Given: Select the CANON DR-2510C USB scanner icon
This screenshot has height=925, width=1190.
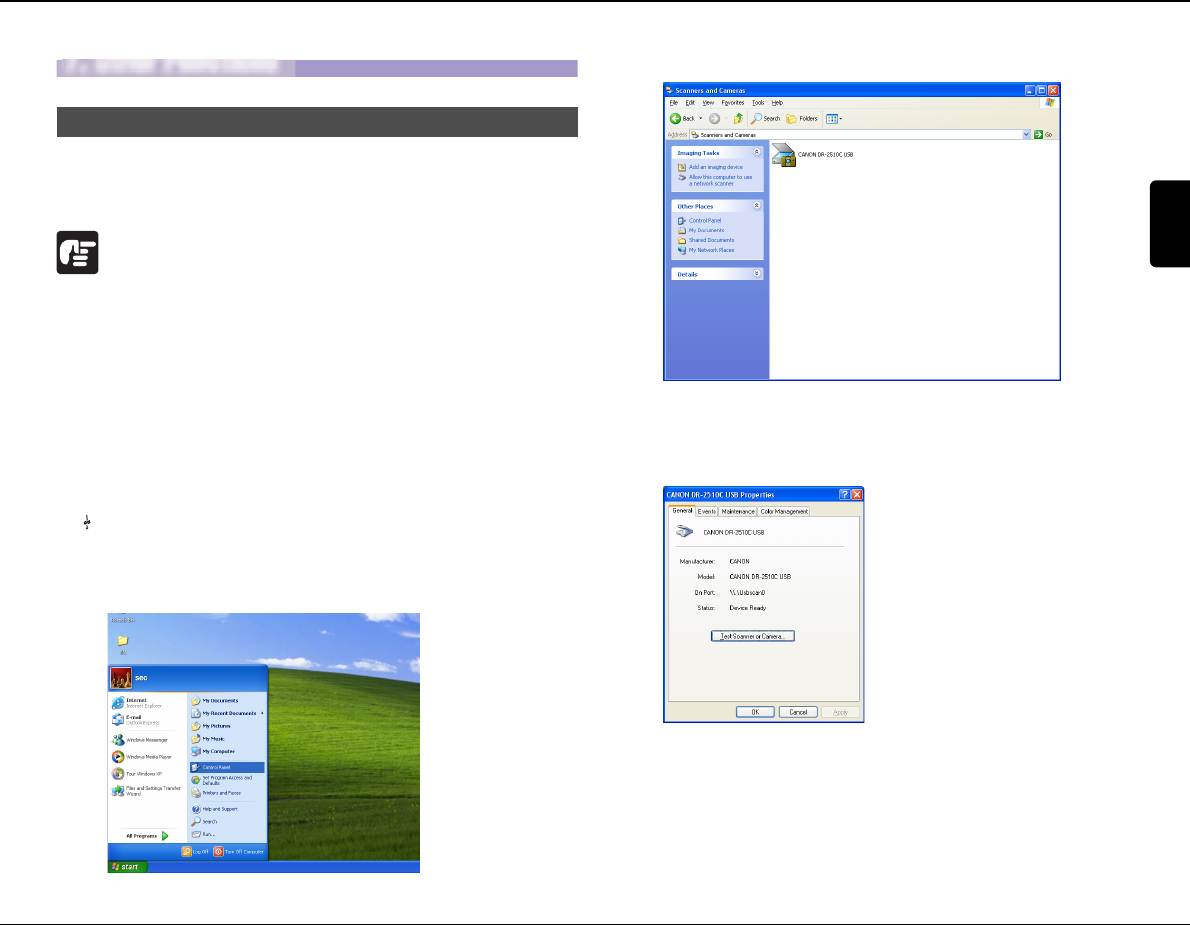Looking at the screenshot, I should click(784, 155).
